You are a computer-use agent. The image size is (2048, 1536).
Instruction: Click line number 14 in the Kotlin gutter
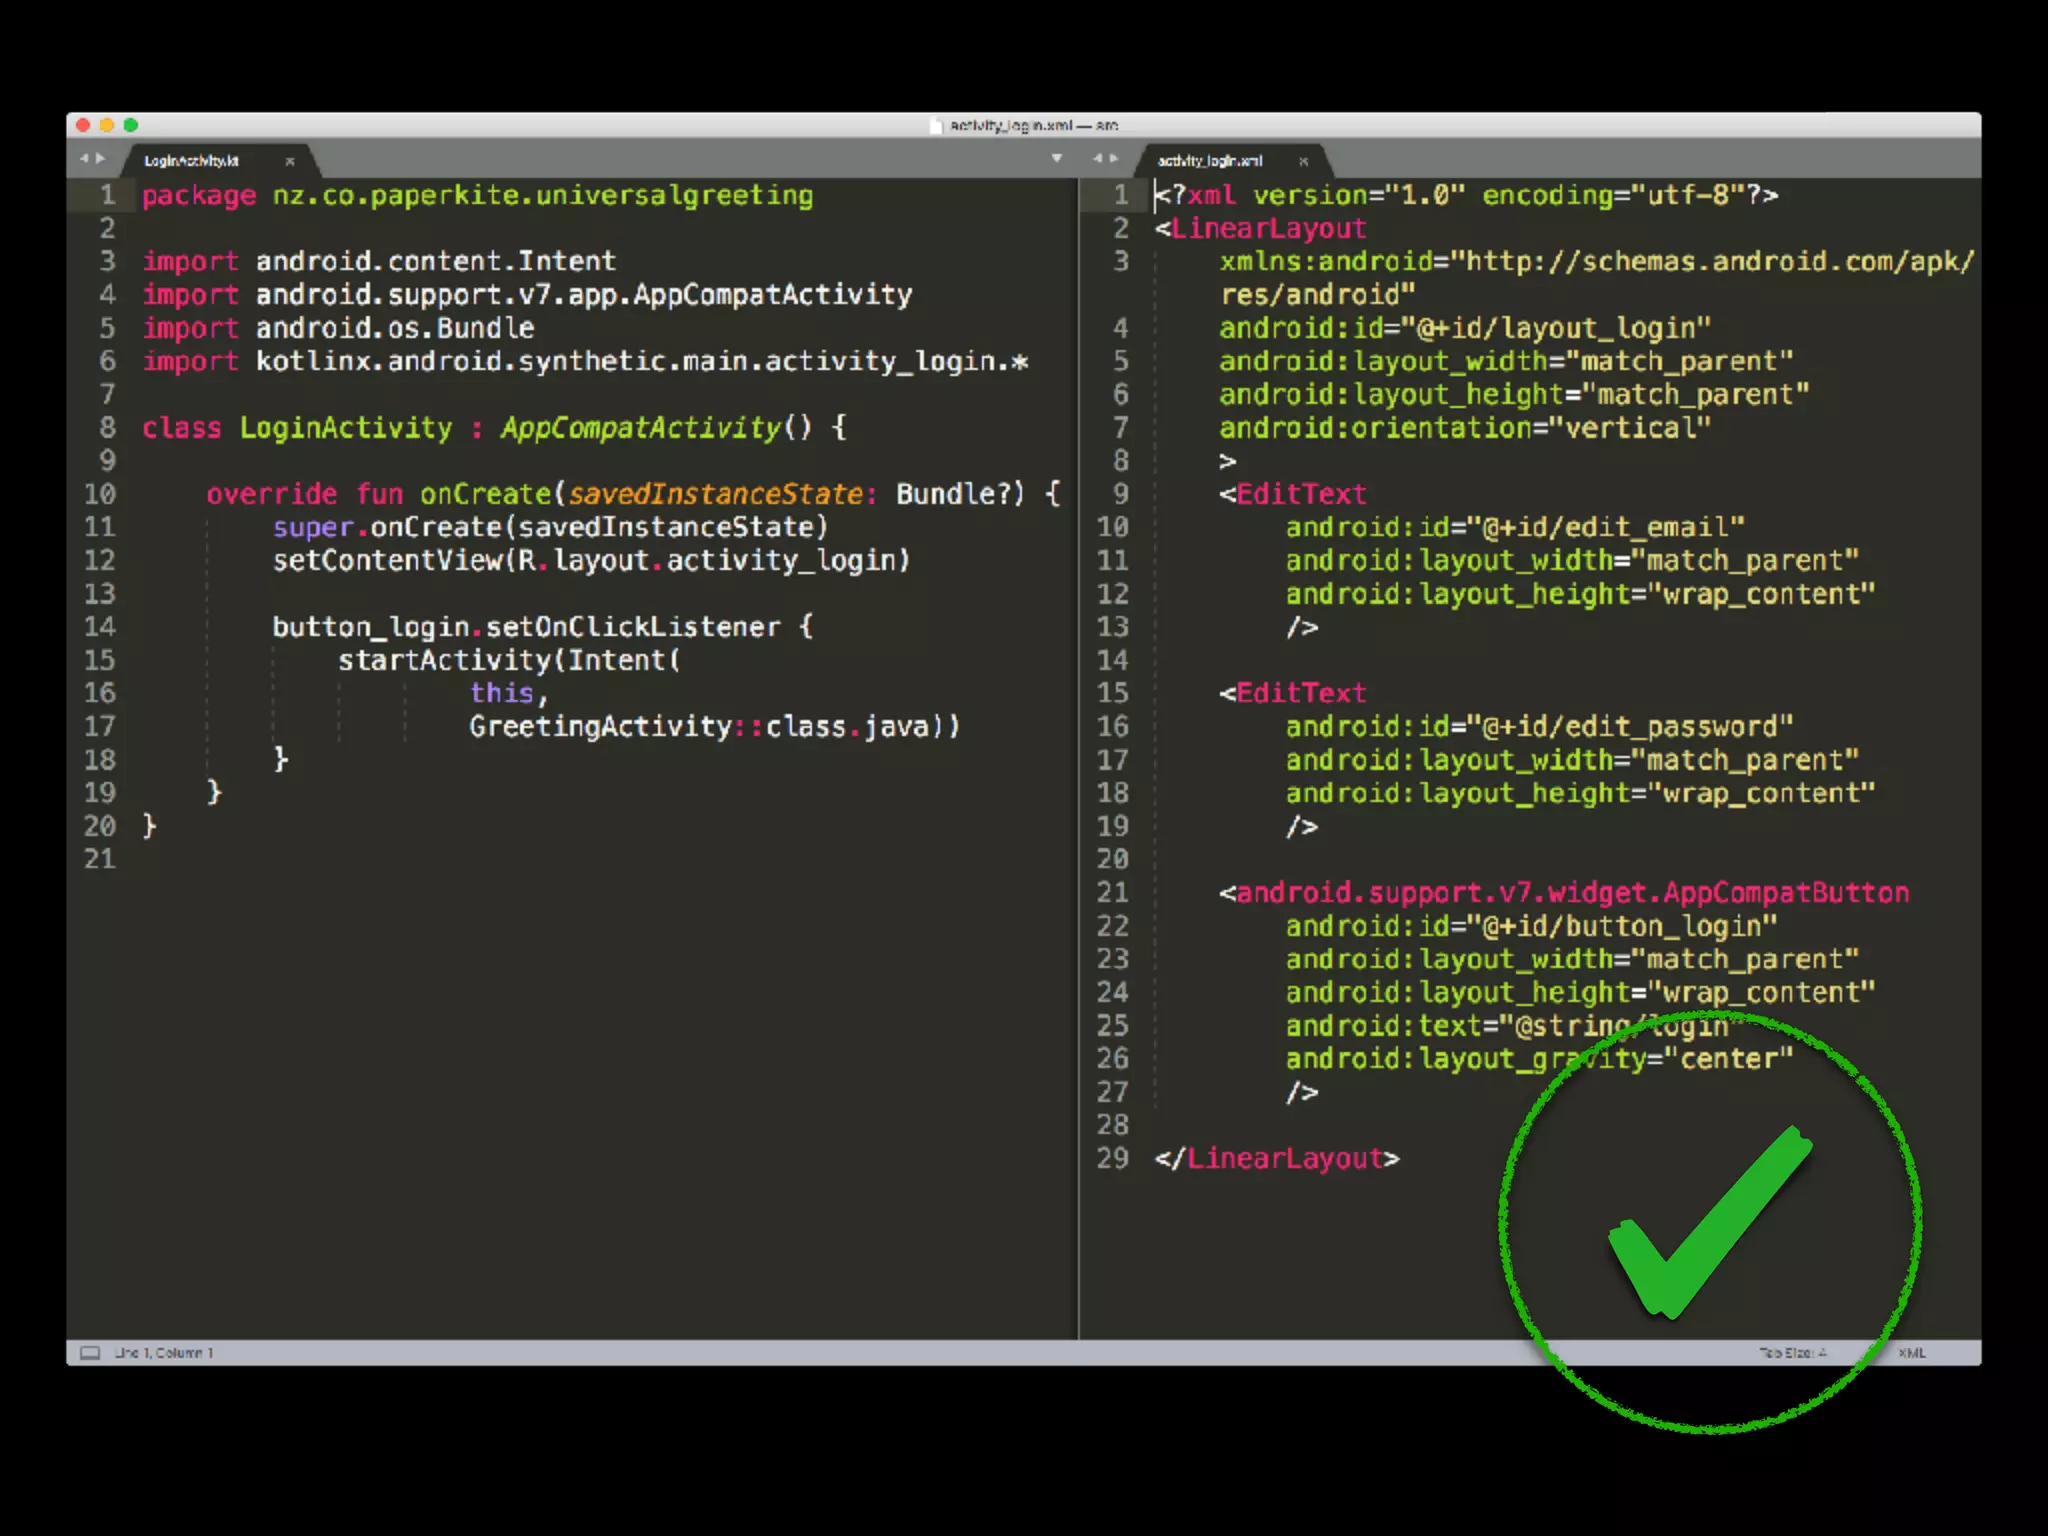100,627
